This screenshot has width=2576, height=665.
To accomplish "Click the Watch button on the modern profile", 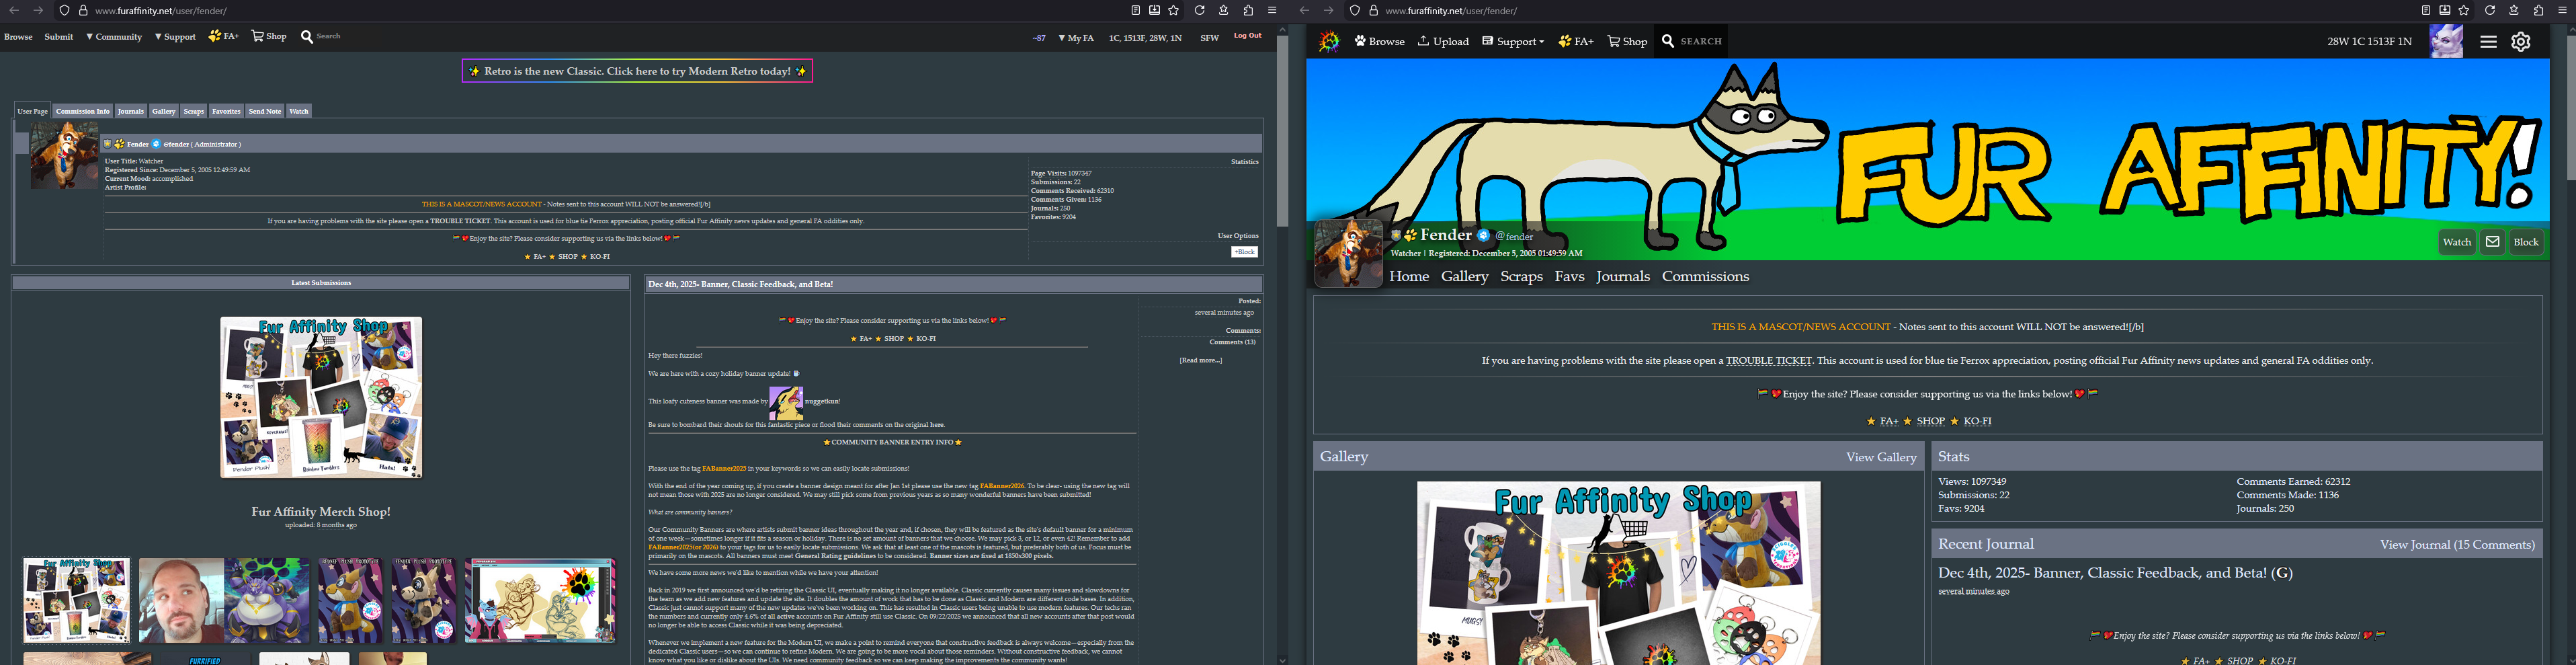I will pyautogui.click(x=2456, y=242).
